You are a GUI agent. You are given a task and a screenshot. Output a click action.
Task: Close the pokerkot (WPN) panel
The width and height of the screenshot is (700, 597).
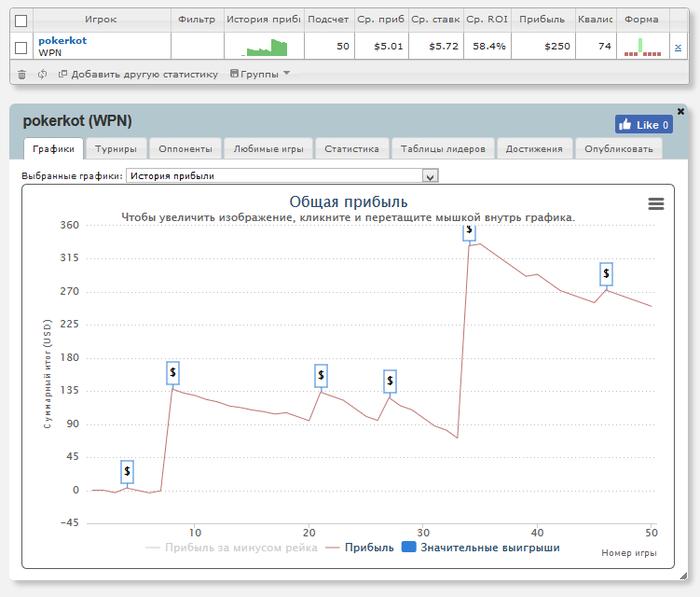pos(680,111)
